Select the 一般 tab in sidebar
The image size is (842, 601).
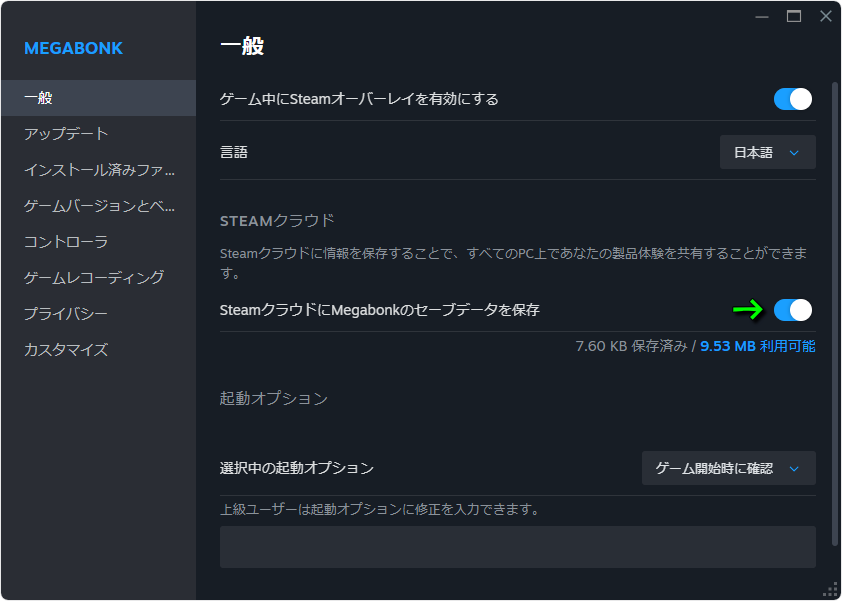(x=38, y=98)
